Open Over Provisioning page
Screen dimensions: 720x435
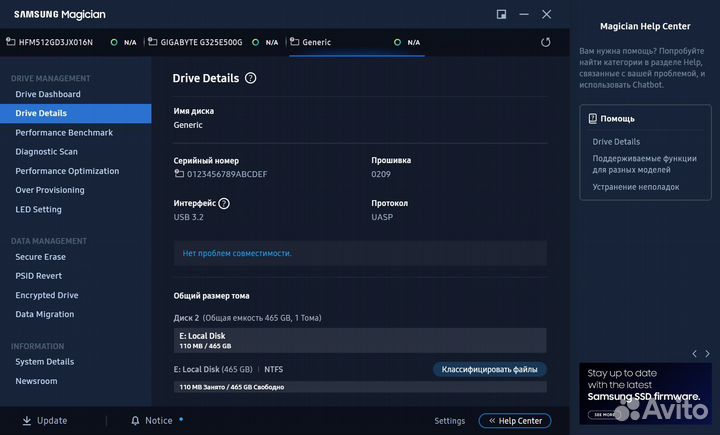(50, 190)
